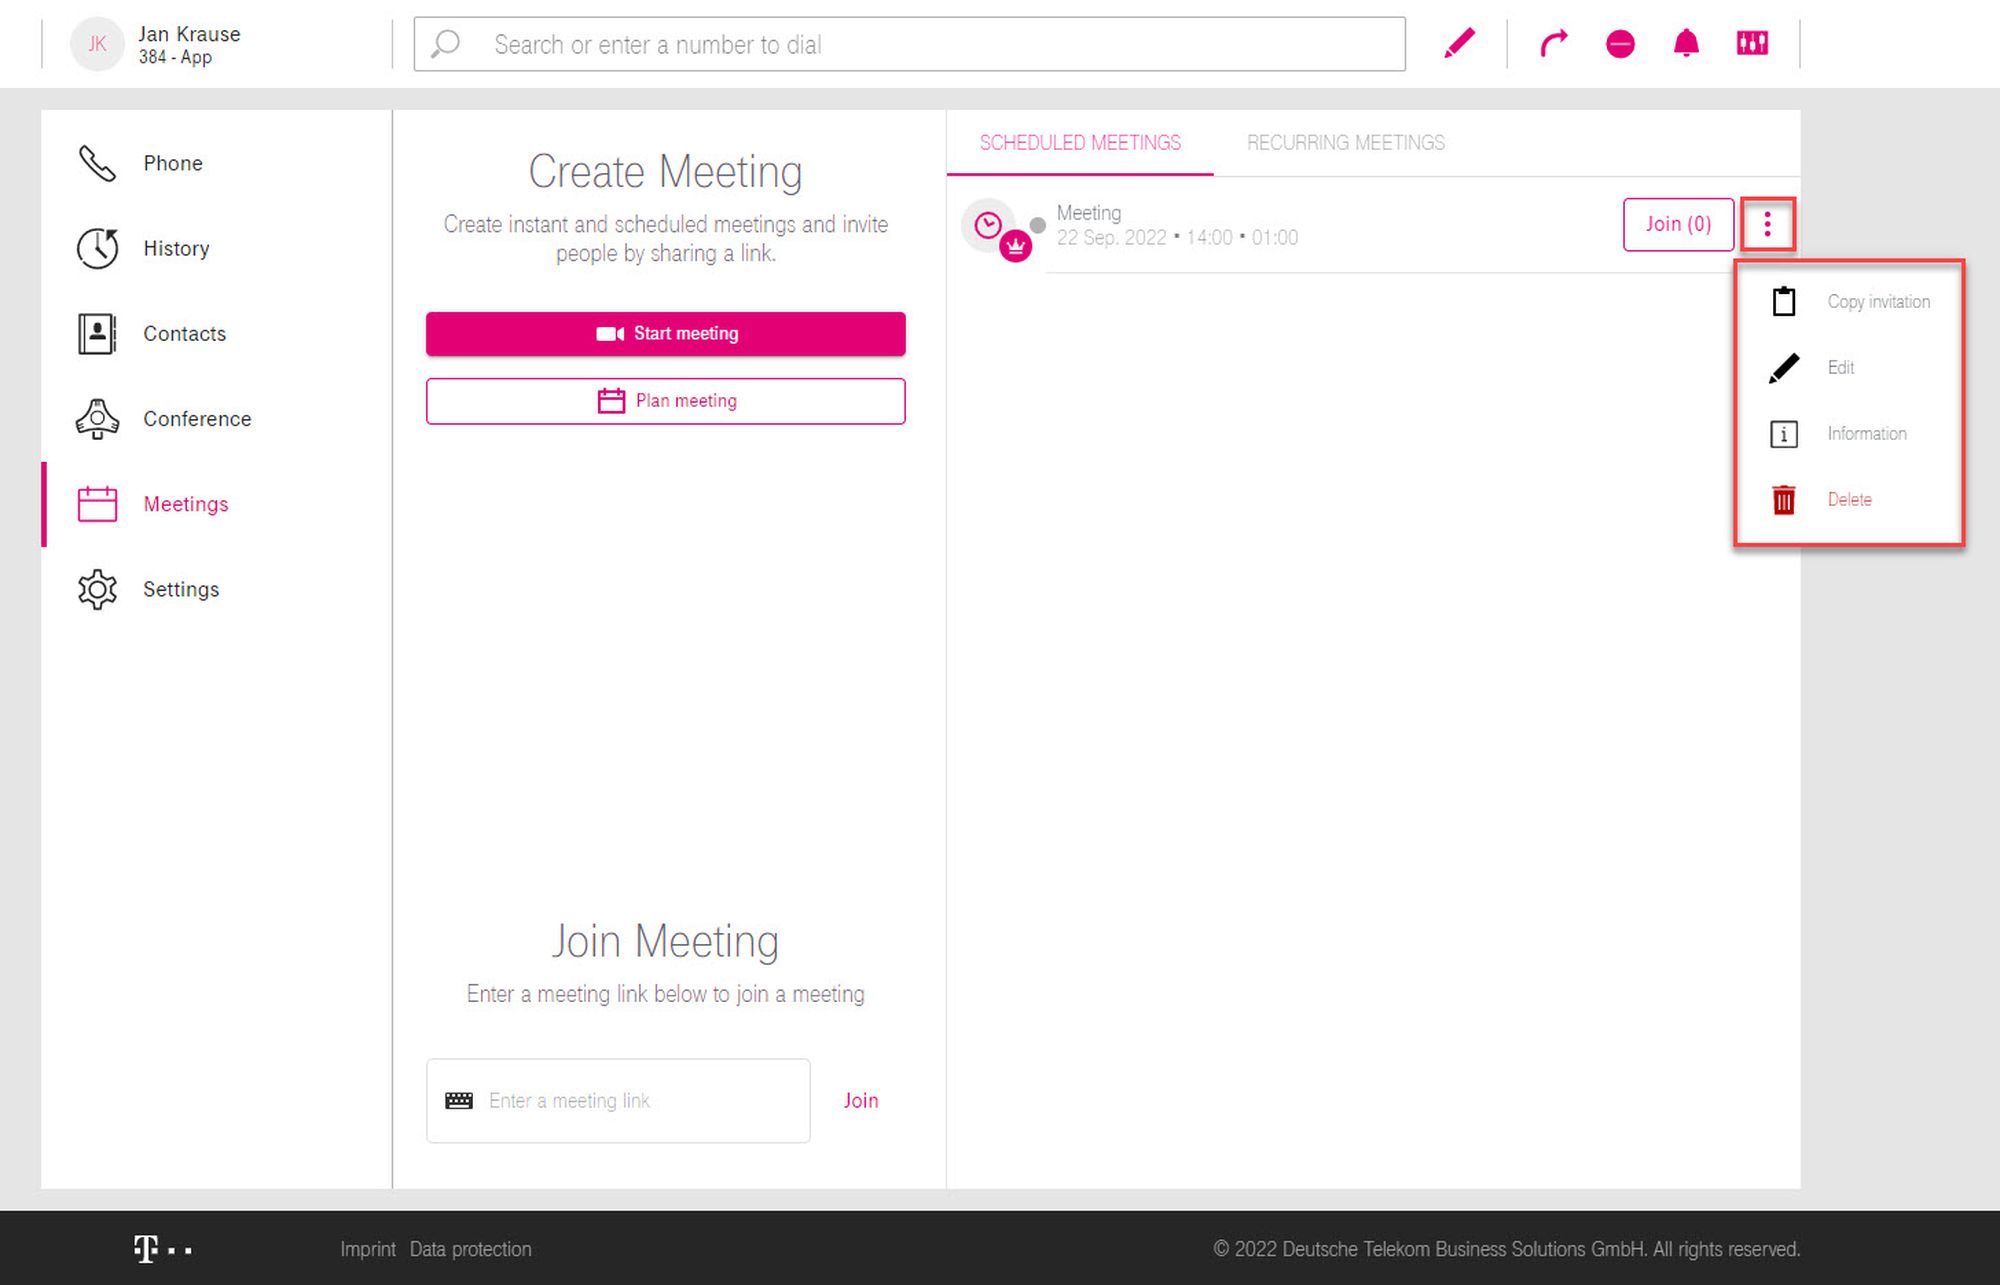
Task: Select Copy invitation from context menu
Action: pos(1877,301)
